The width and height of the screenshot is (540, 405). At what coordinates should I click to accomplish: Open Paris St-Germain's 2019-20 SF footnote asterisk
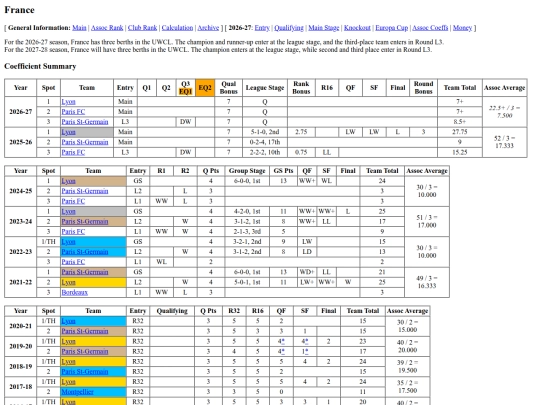pos(307,351)
